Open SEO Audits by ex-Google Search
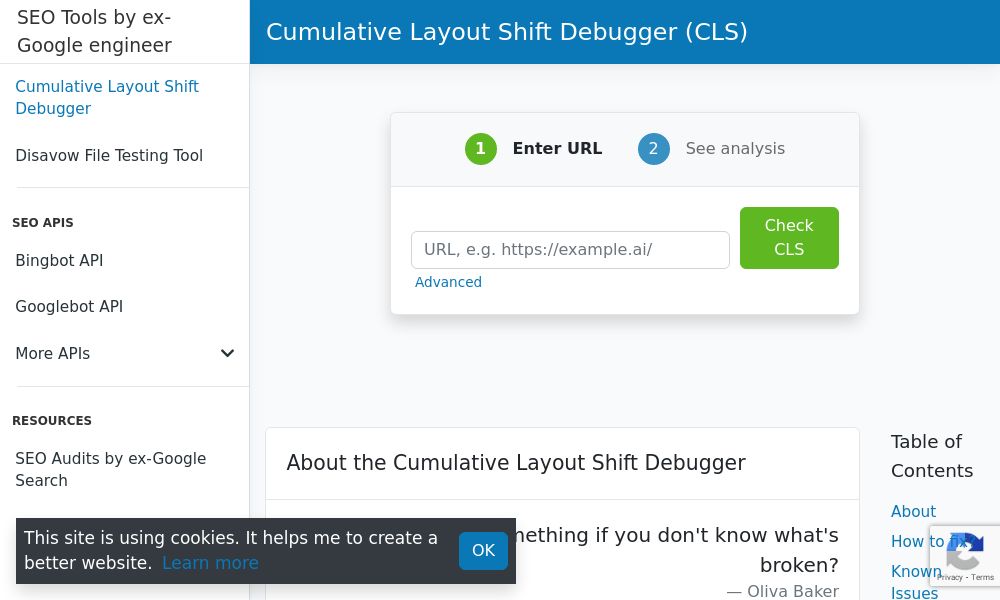 point(110,470)
